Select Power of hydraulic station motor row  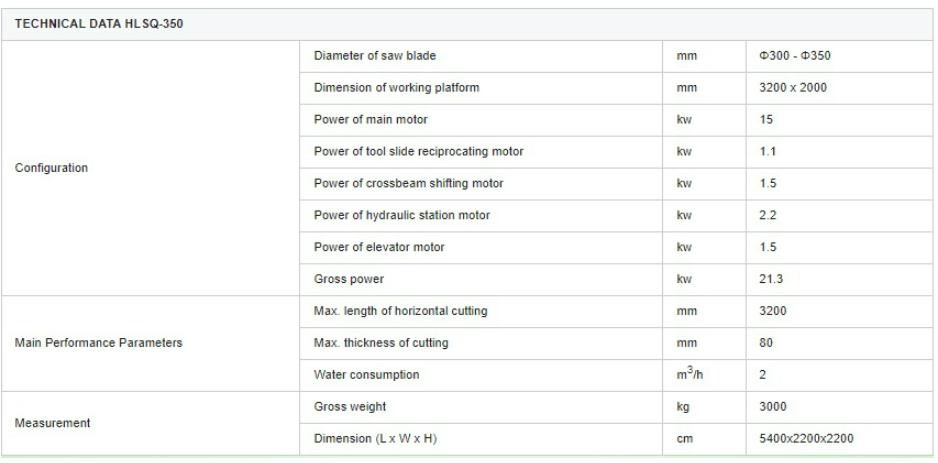click(616, 215)
